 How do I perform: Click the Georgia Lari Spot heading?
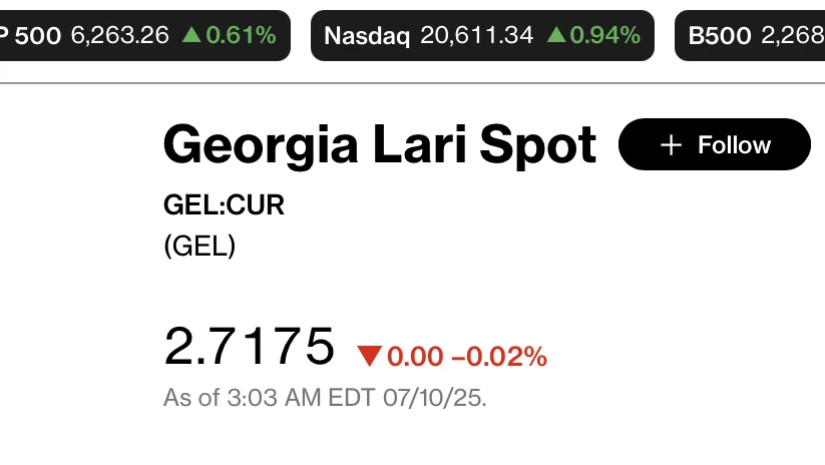coord(380,146)
